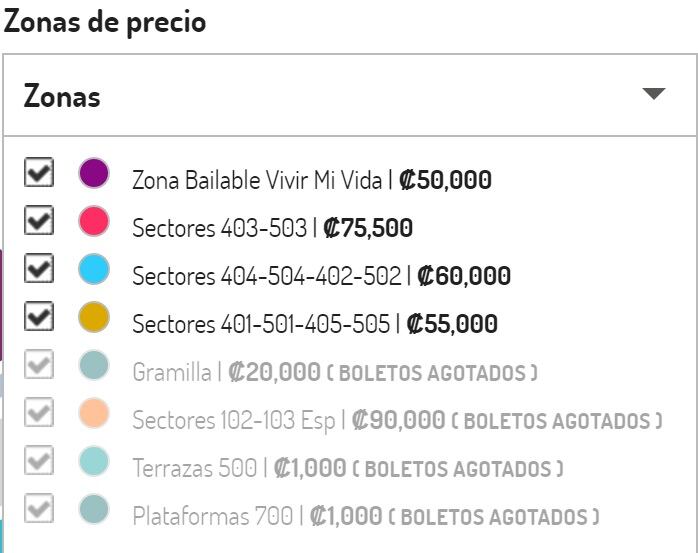Select the Sectores 403-503 ₡75,500 label
Image resolution: width=698 pixels, height=553 pixels.
click(272, 229)
